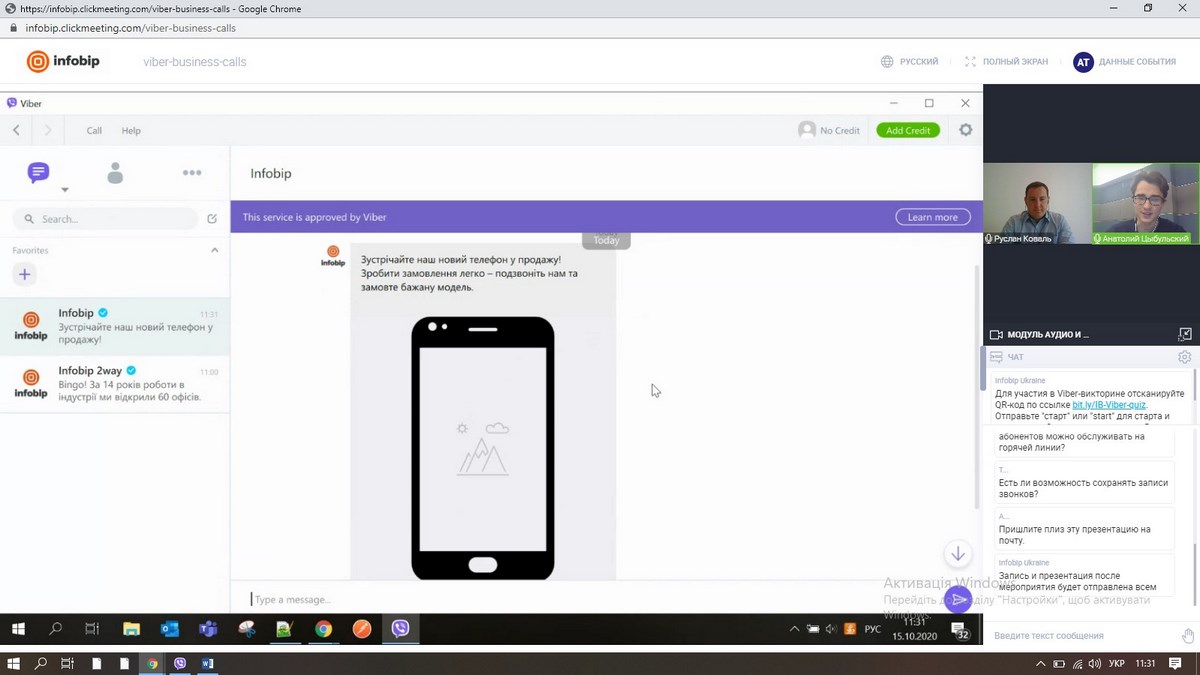The width and height of the screenshot is (1200, 675).
Task: Click the Add Credit button
Action: (x=907, y=130)
